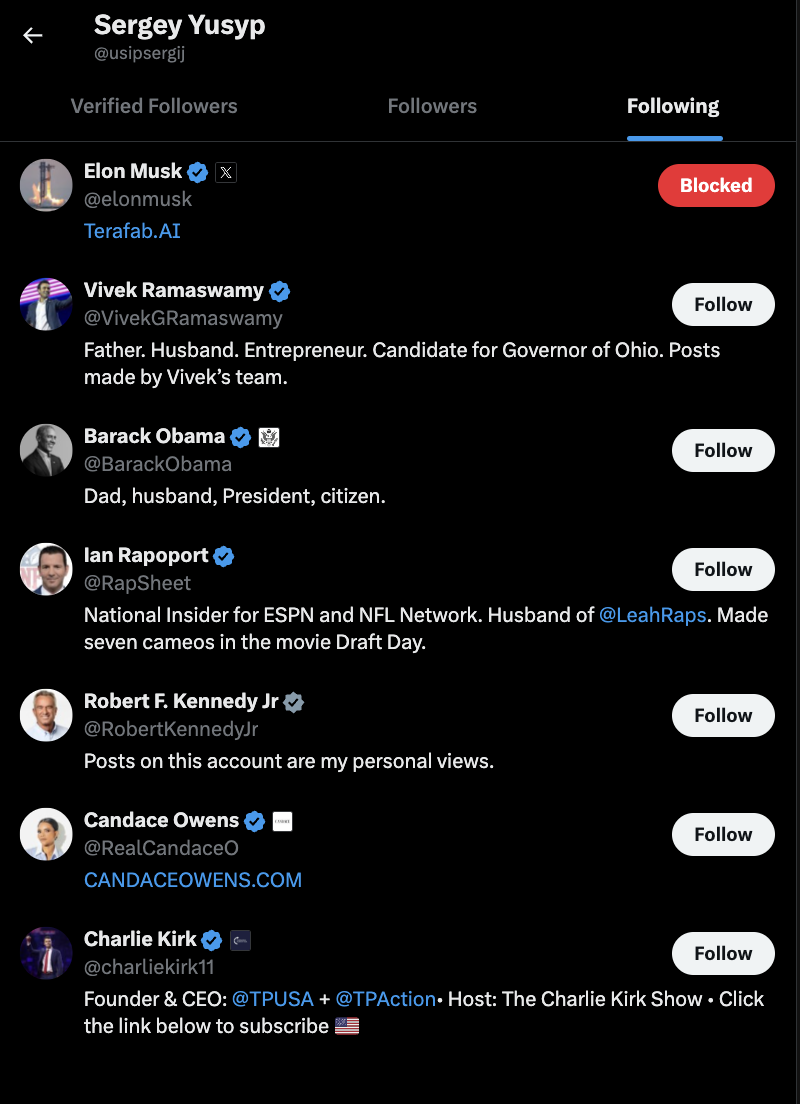
Task: Follow Vivek Ramaswamy
Action: [723, 304]
